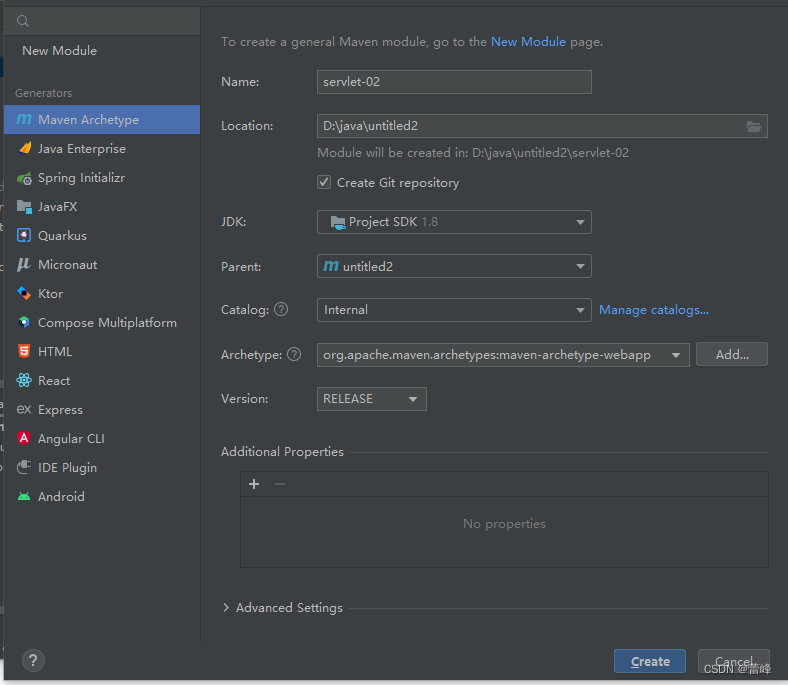Select the Maven Archetype generator
Image resolution: width=788 pixels, height=685 pixels.
point(102,120)
